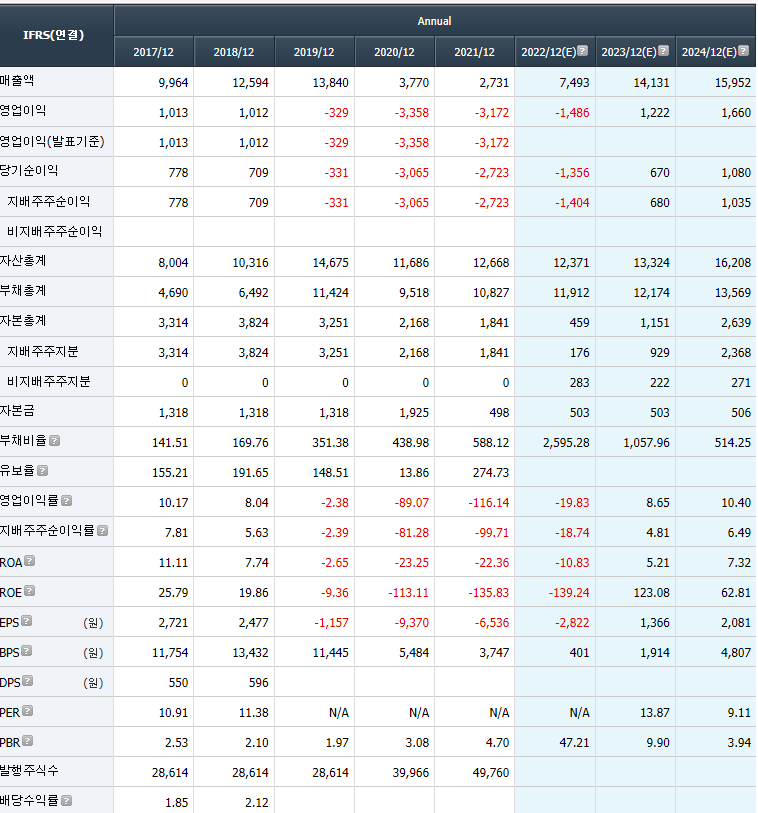This screenshot has width=758, height=813.
Task: Click the PBR estimate 47.21
Action: tap(574, 744)
